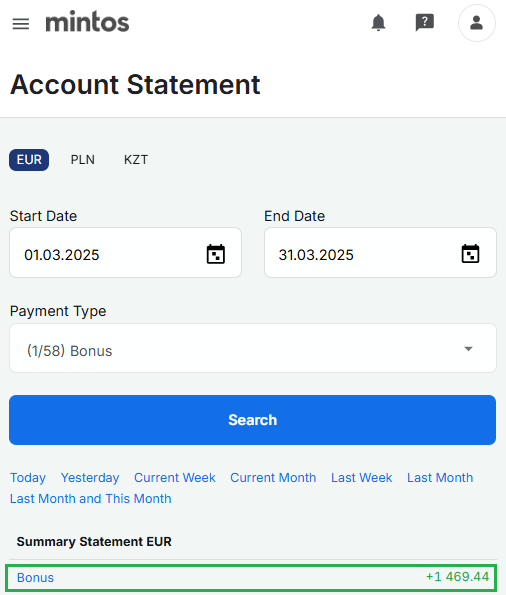Viewport: 506px width, 595px height.
Task: Switch to the KZT currency tab
Action: [x=136, y=160]
